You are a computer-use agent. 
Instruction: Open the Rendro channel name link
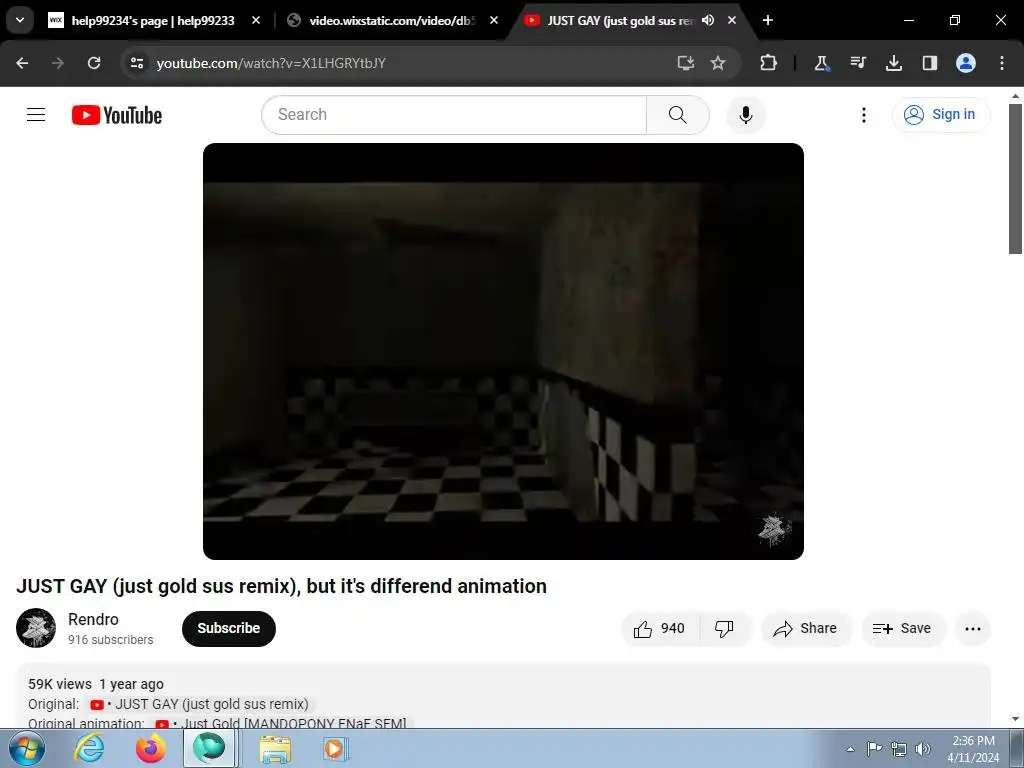[x=93, y=619]
